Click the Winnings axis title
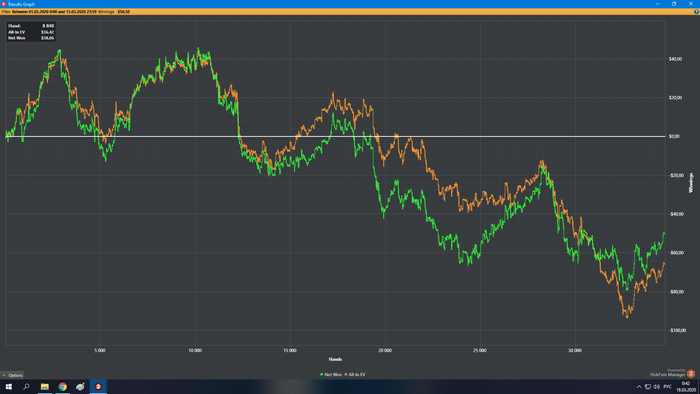Image resolution: width=700 pixels, height=394 pixels. pyautogui.click(x=691, y=183)
